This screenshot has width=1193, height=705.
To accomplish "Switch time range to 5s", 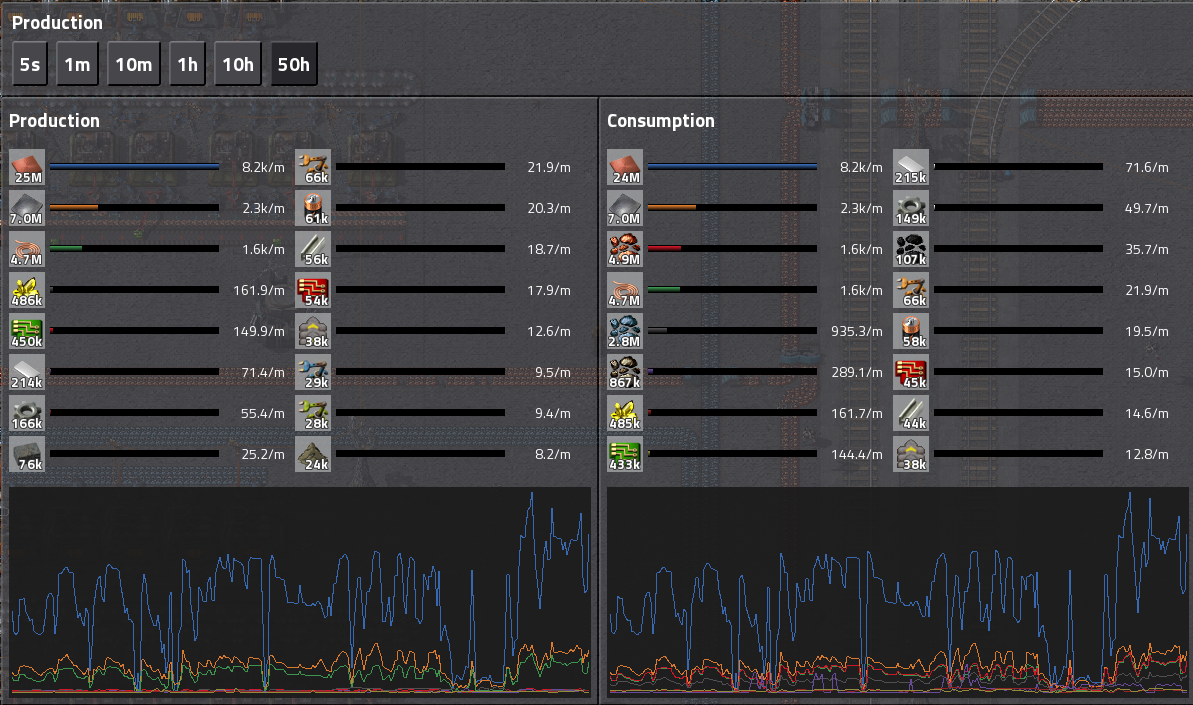I will click(30, 64).
